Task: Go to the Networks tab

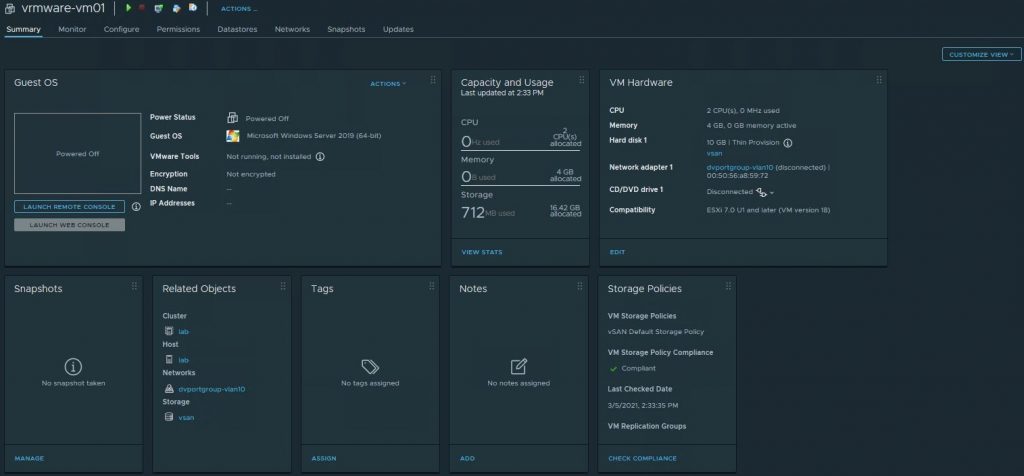Action: [292, 29]
